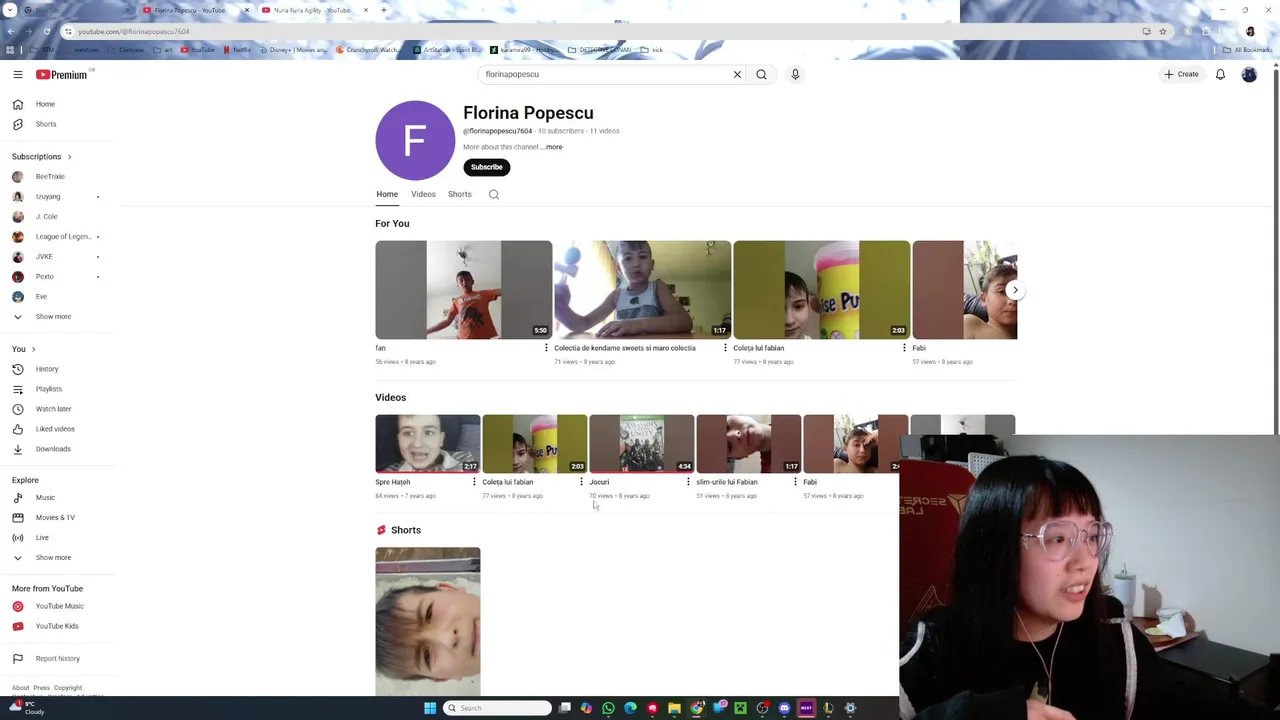Image resolution: width=1280 pixels, height=720 pixels.
Task: Play the 'Spre Hațeh' video thumbnail
Action: 427,444
